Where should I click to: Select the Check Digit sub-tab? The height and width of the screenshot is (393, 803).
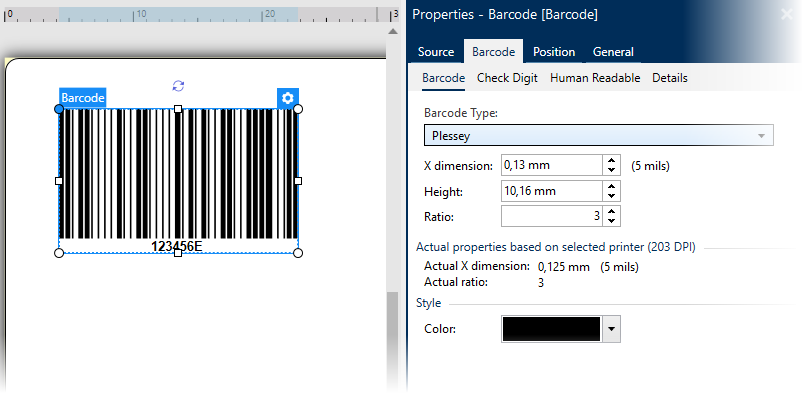pos(507,78)
